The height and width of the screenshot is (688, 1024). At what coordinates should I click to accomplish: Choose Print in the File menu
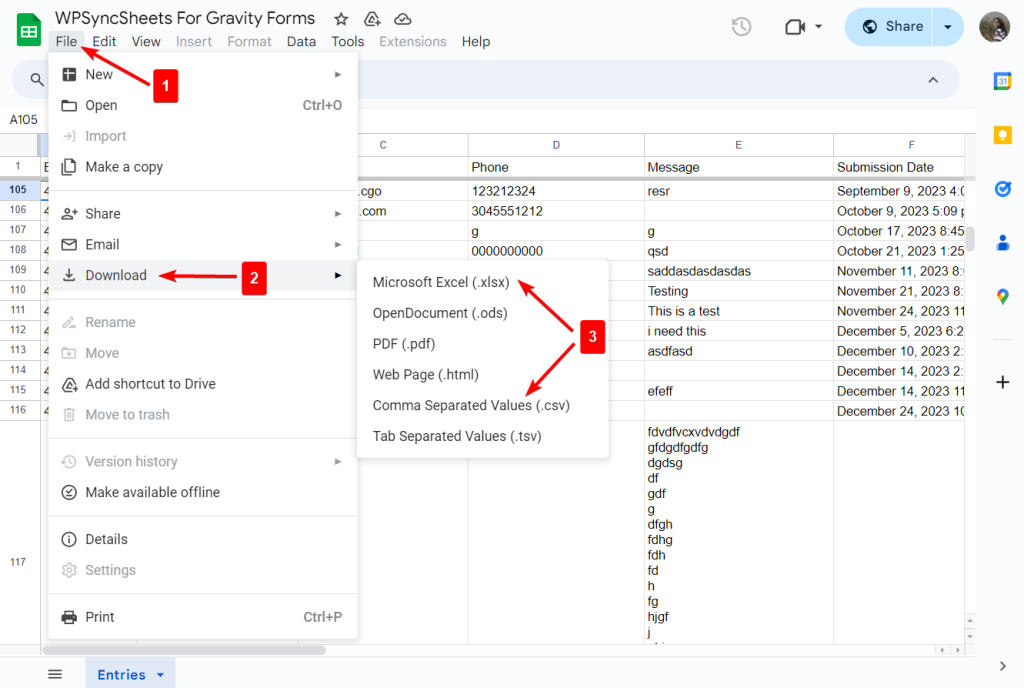pos(203,617)
